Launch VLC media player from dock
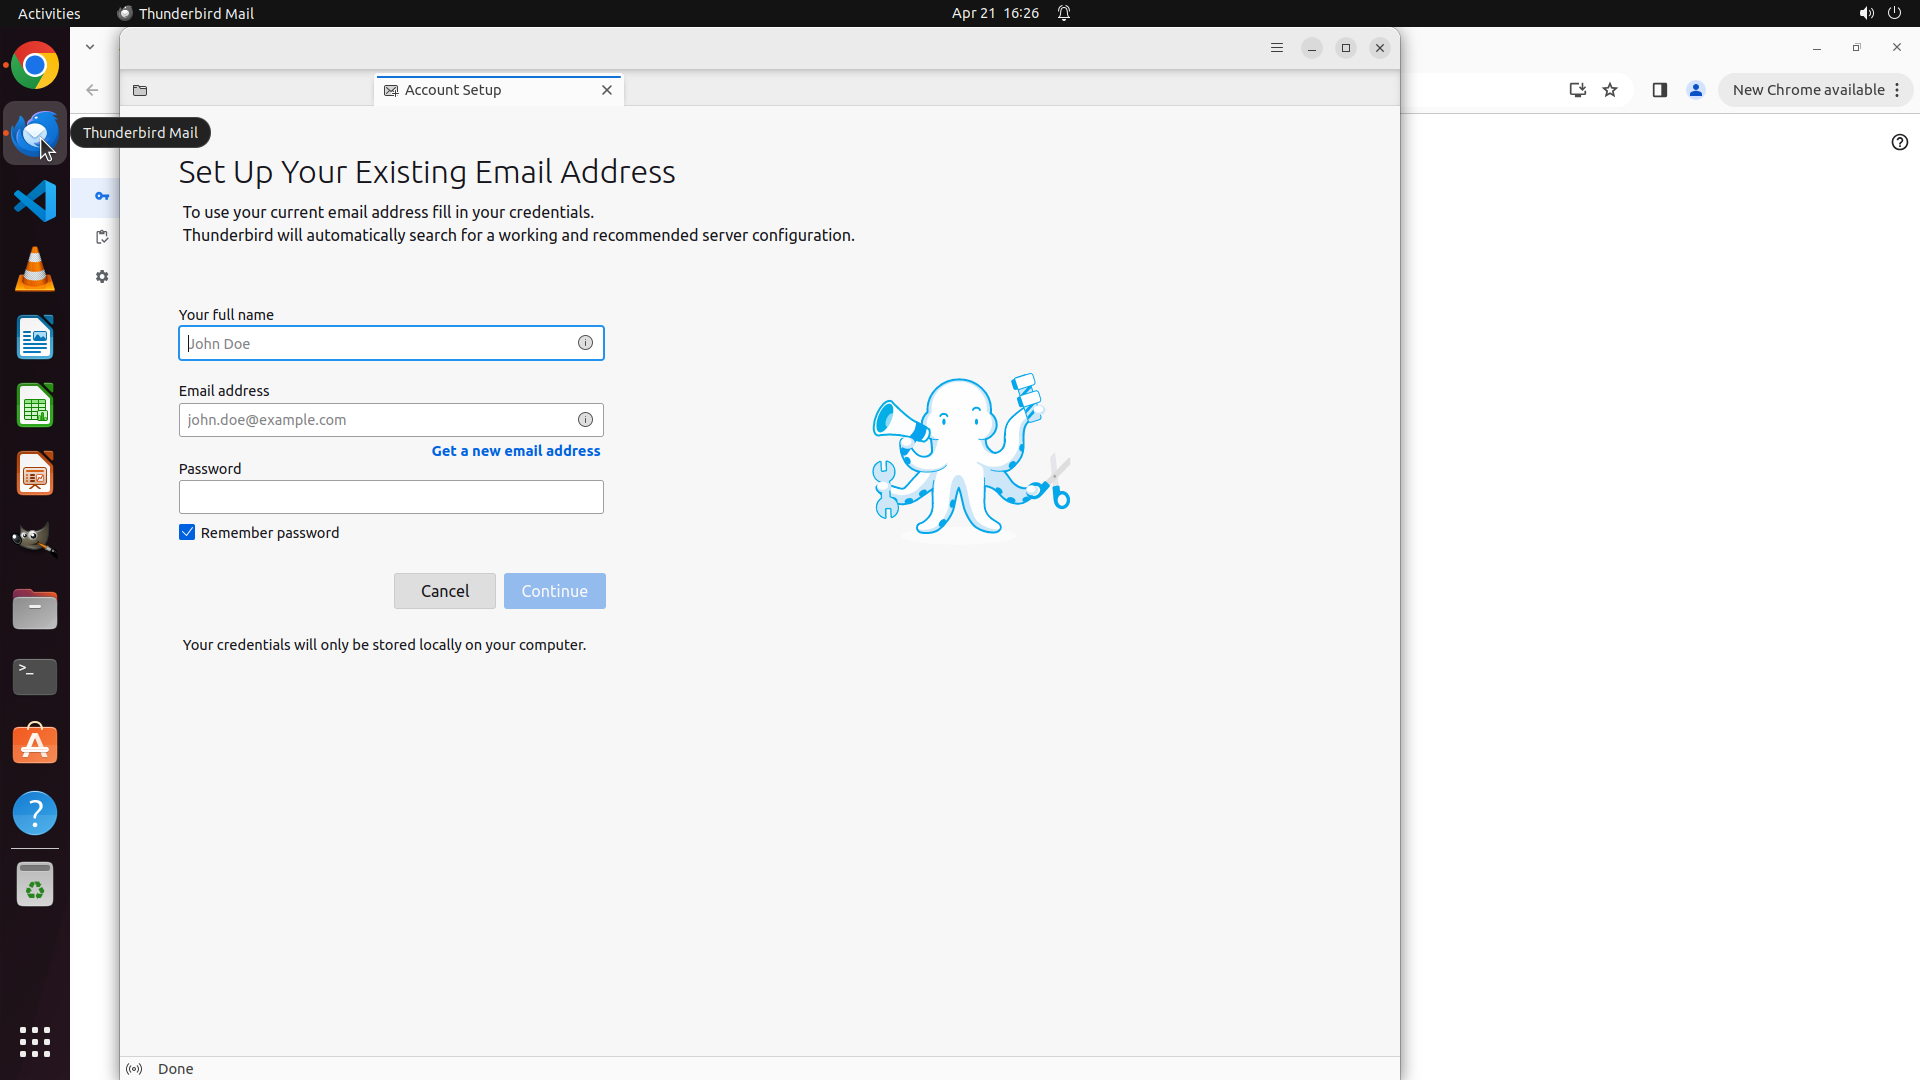The image size is (1920, 1080). 35,269
